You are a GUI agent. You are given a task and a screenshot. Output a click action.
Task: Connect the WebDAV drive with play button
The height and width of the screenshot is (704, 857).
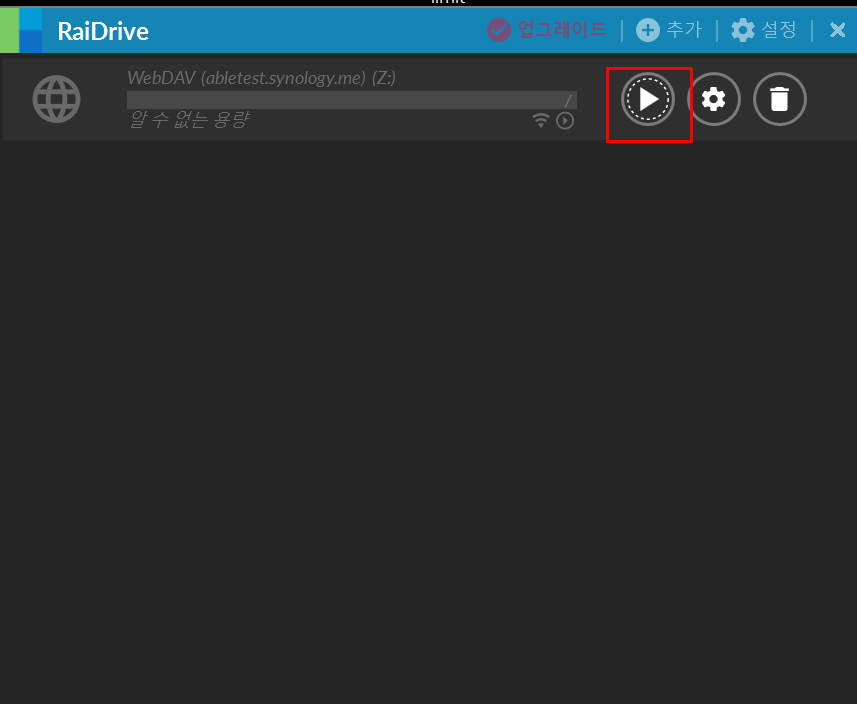coord(648,99)
